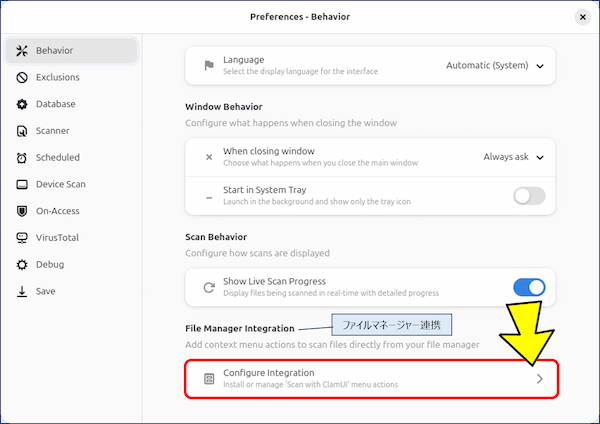Image resolution: width=600 pixels, height=424 pixels.
Task: Click the Device Scan drive icon
Action: [x=22, y=184]
